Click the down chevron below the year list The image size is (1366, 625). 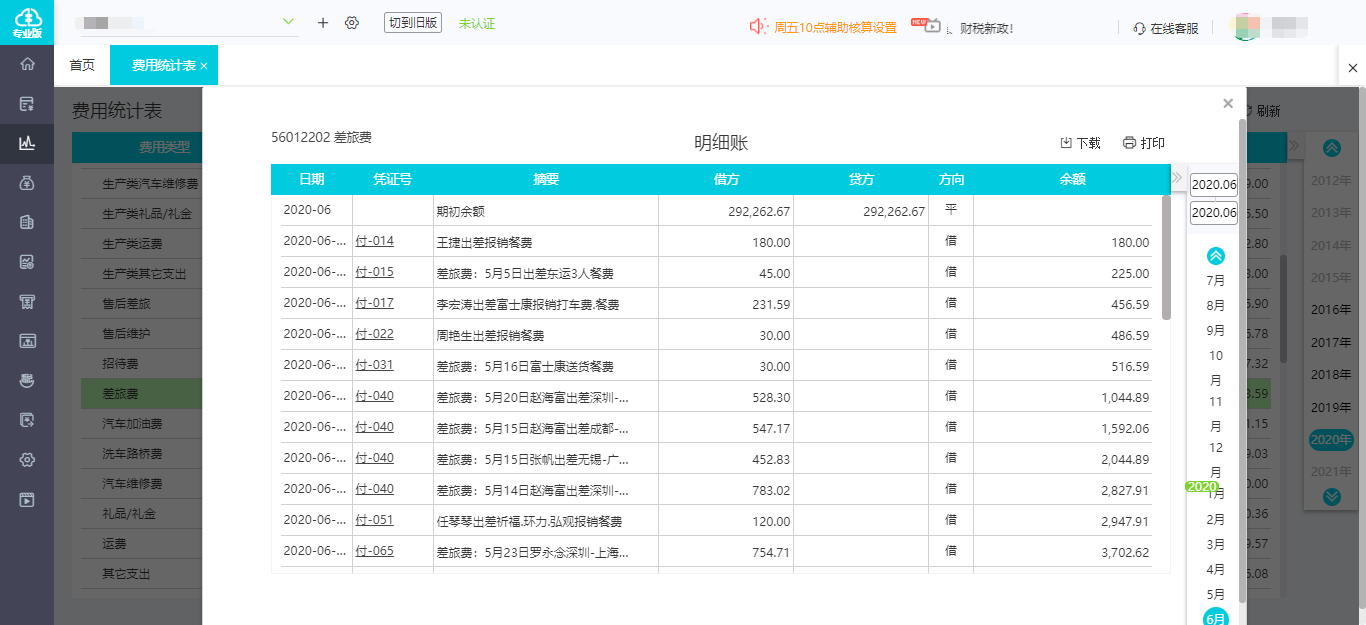click(x=1331, y=496)
